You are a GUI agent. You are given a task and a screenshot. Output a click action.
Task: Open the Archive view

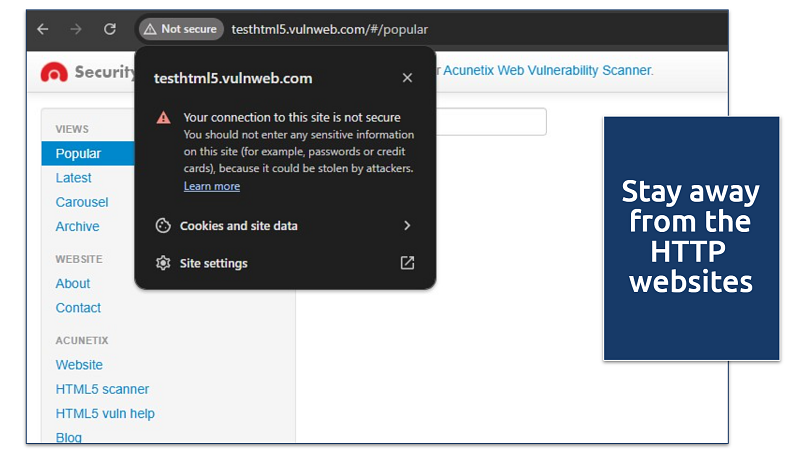tap(77, 226)
